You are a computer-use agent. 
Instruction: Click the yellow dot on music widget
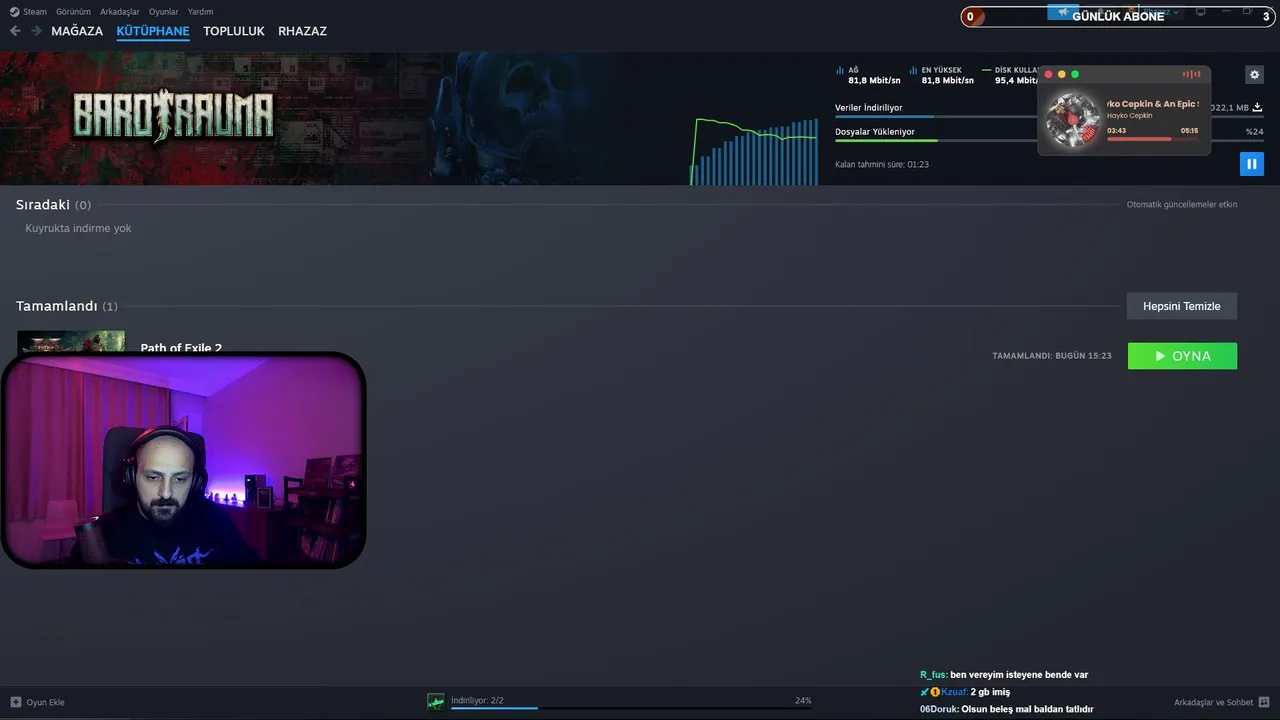click(1062, 74)
